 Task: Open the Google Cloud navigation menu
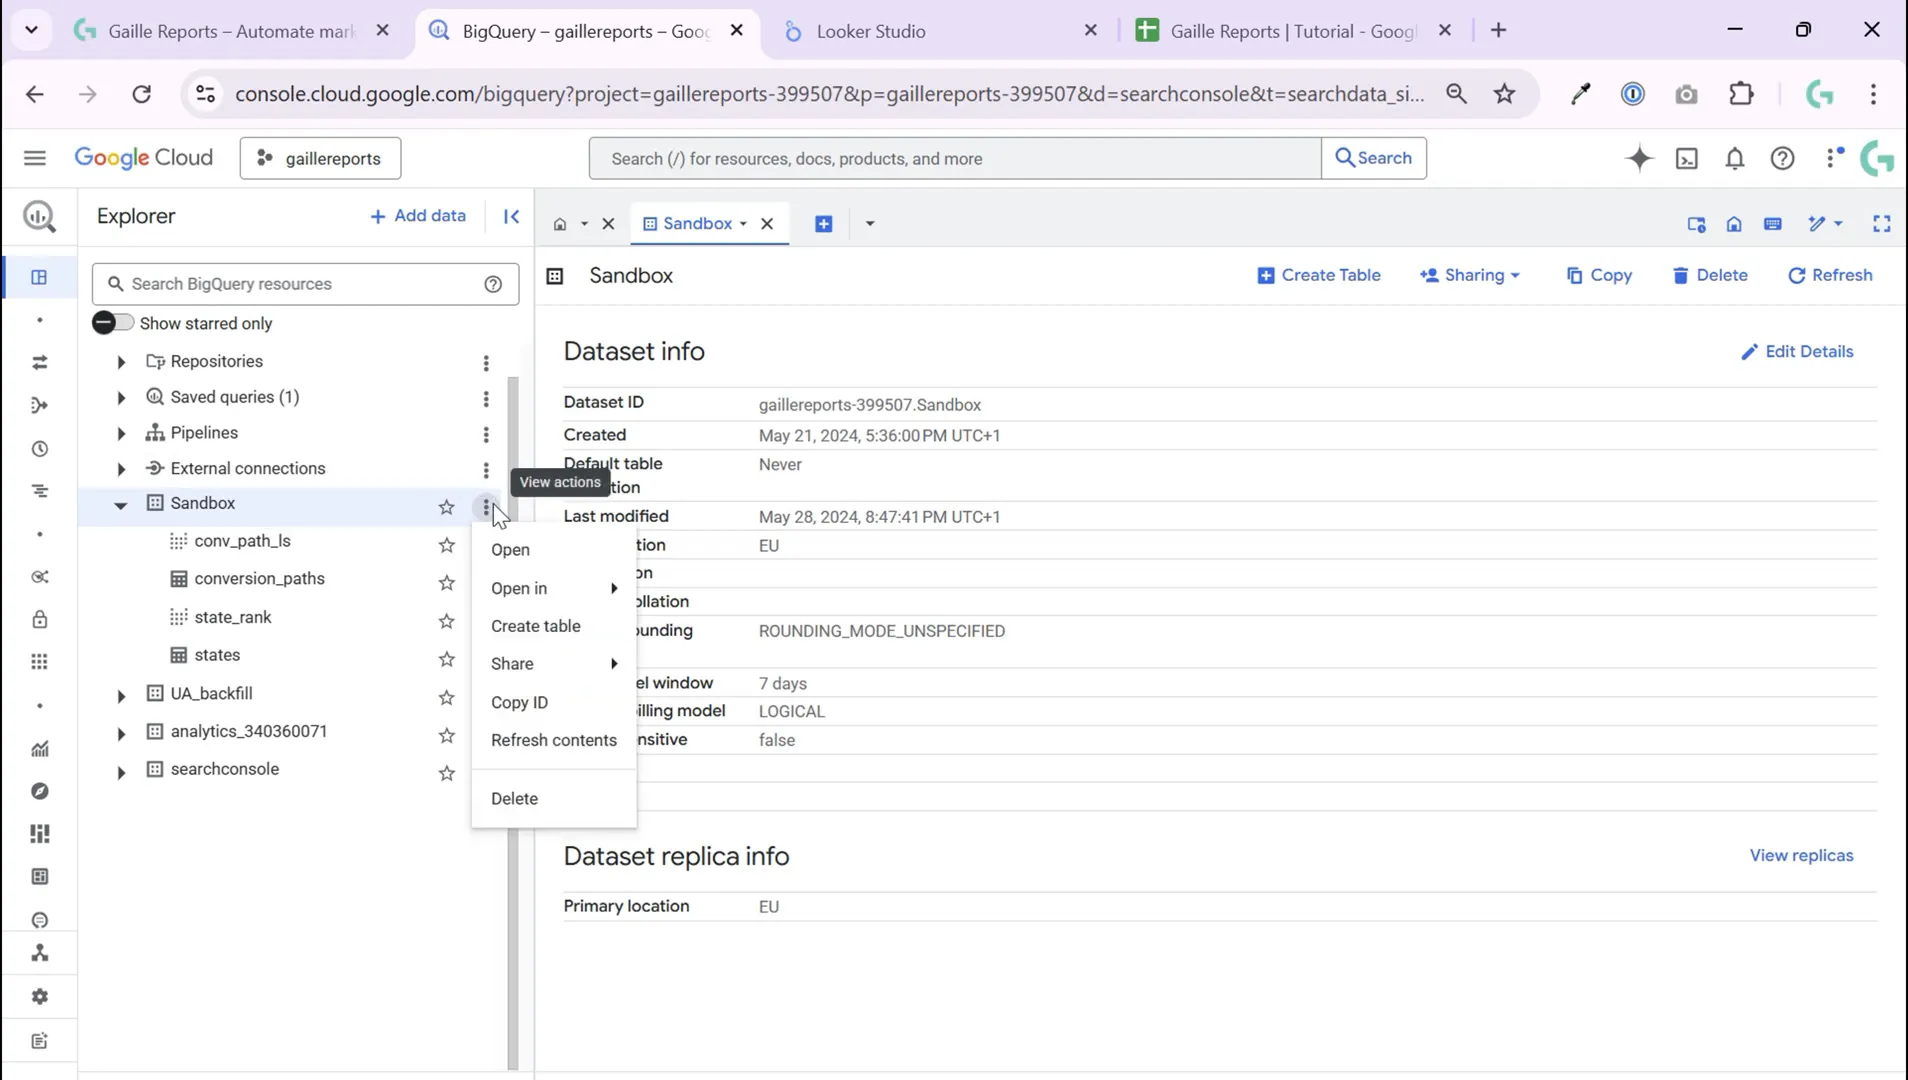[x=35, y=158]
